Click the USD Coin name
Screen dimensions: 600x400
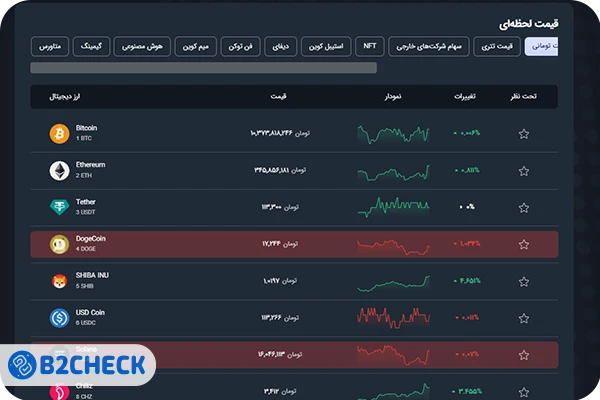click(90, 312)
